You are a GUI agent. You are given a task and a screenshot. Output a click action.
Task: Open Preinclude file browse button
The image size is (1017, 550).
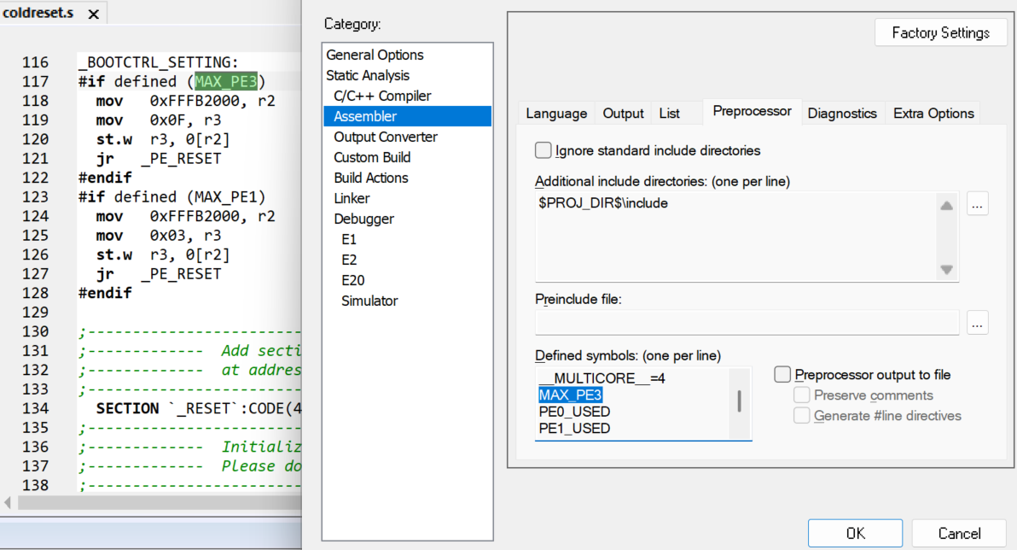[977, 322]
